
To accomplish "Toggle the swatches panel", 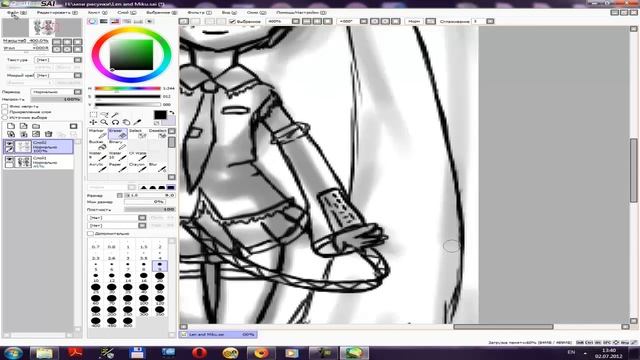I will (x=138, y=21).
